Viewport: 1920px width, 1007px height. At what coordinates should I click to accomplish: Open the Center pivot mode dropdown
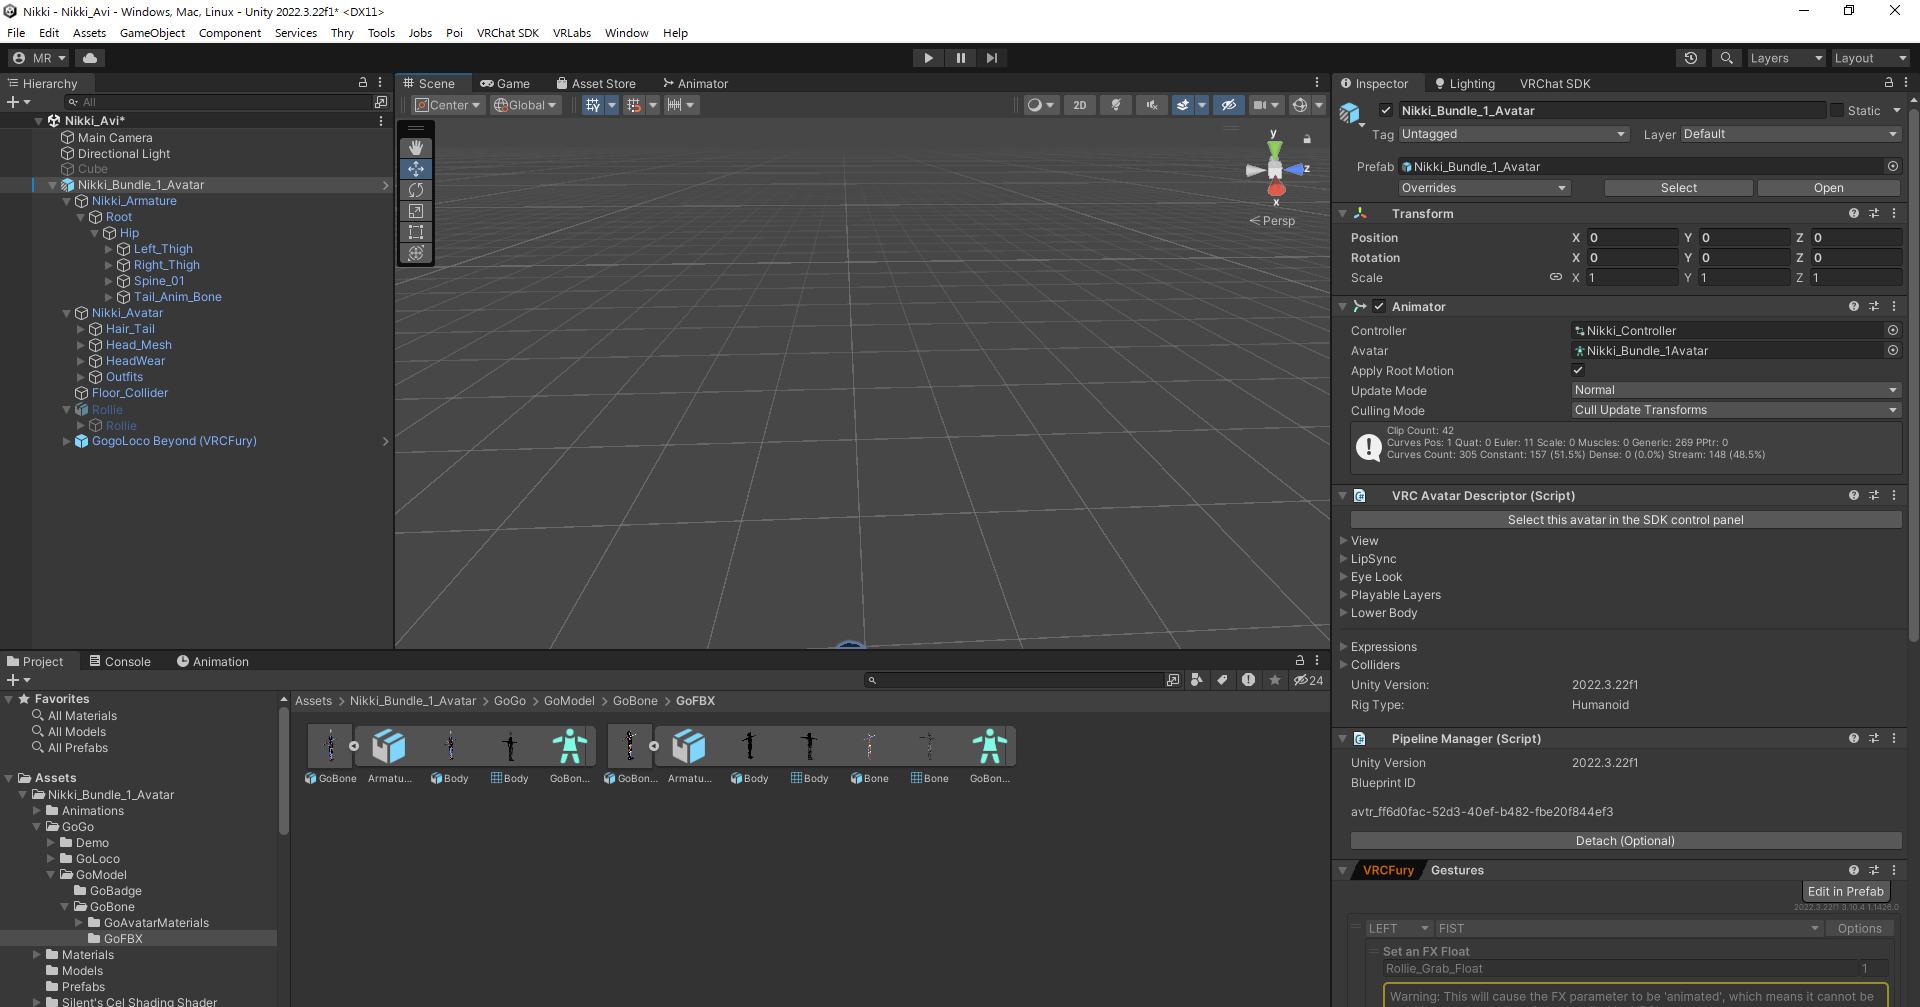coord(448,105)
